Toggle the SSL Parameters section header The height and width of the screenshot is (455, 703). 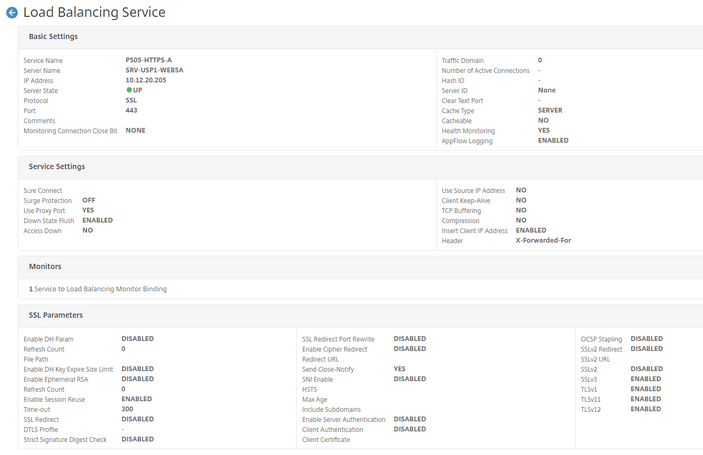[x=55, y=315]
